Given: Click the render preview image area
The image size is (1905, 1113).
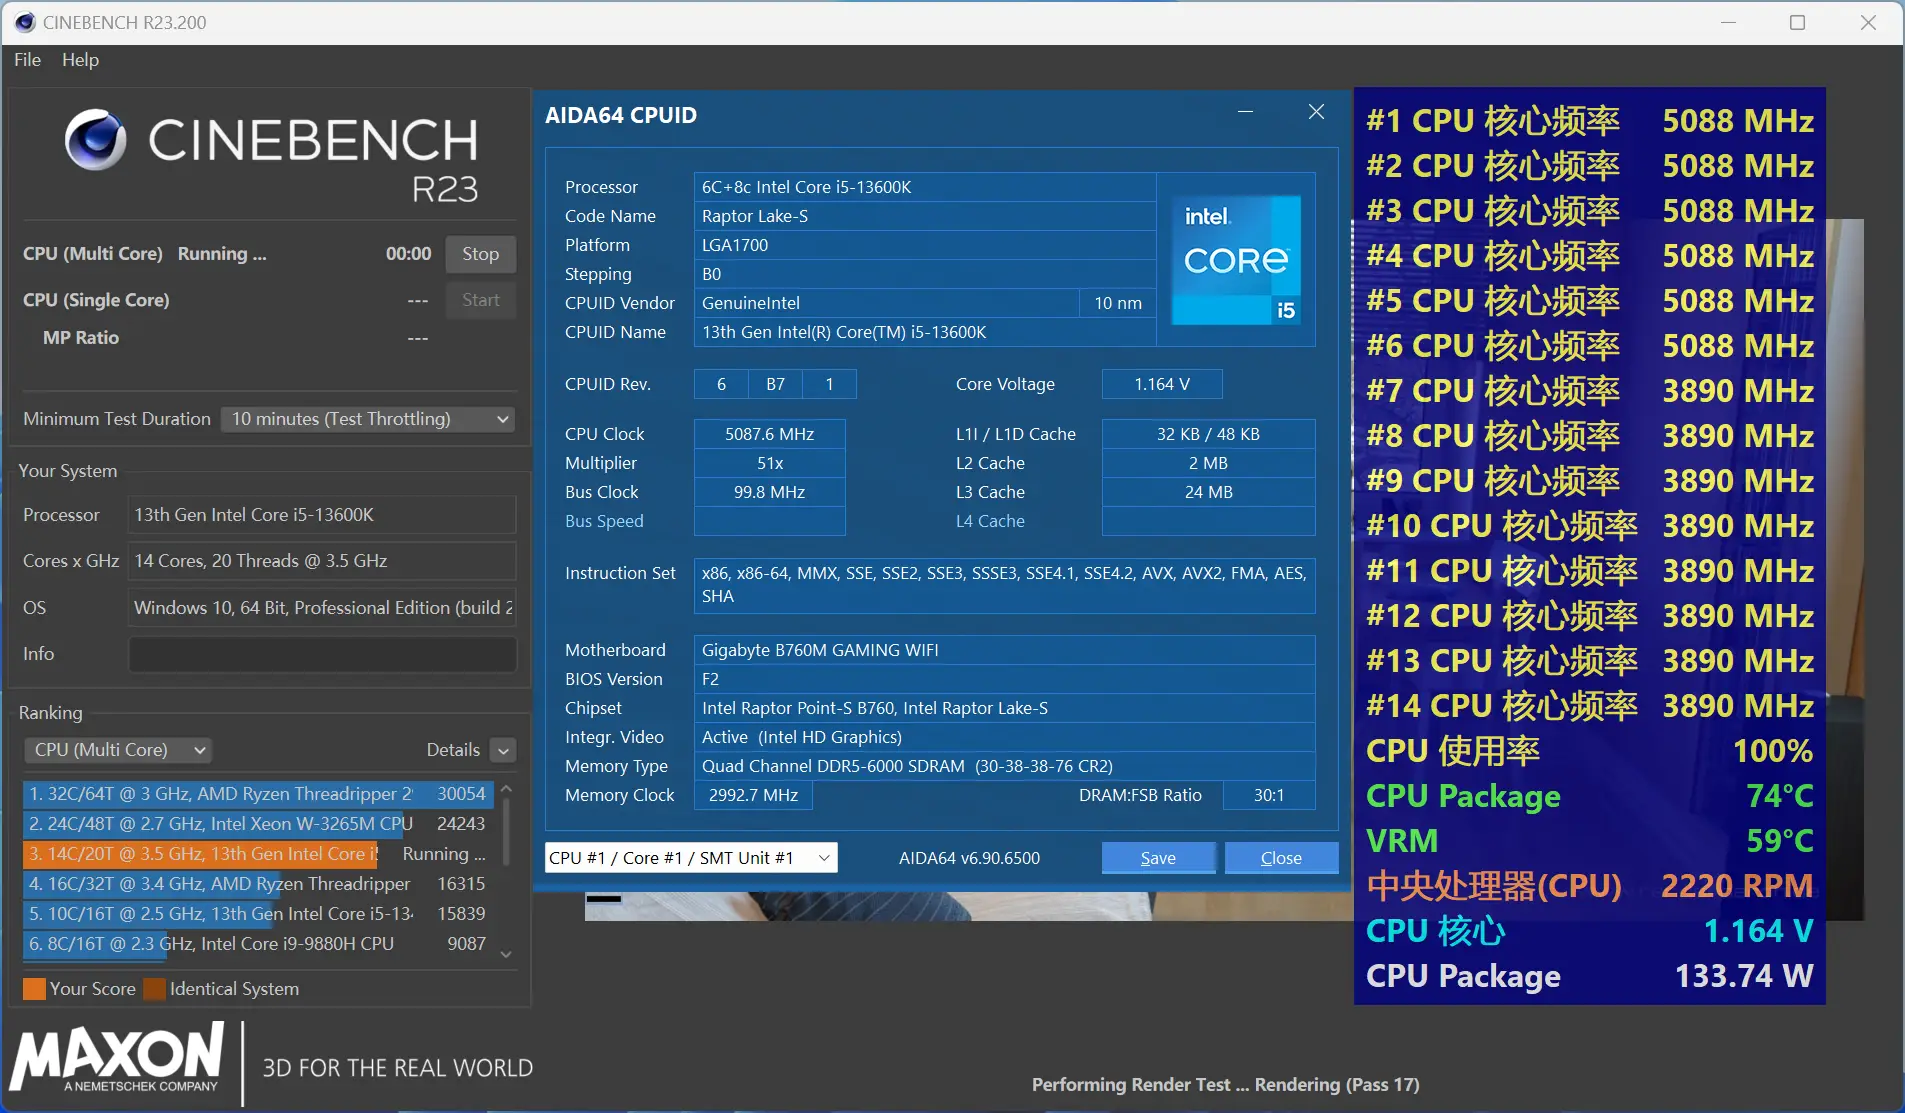Looking at the screenshot, I should 968,906.
